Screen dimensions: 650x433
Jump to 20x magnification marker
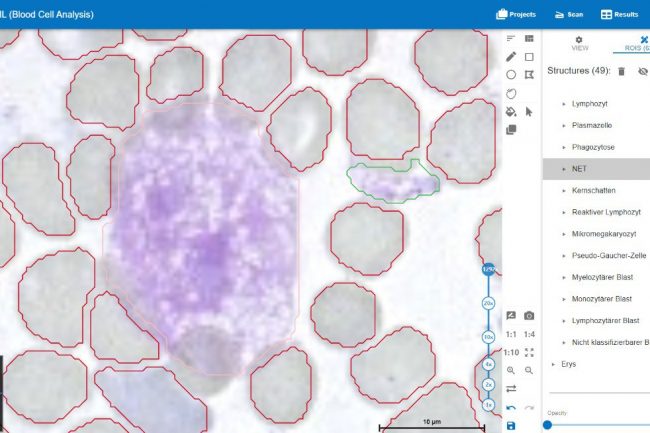pos(489,302)
